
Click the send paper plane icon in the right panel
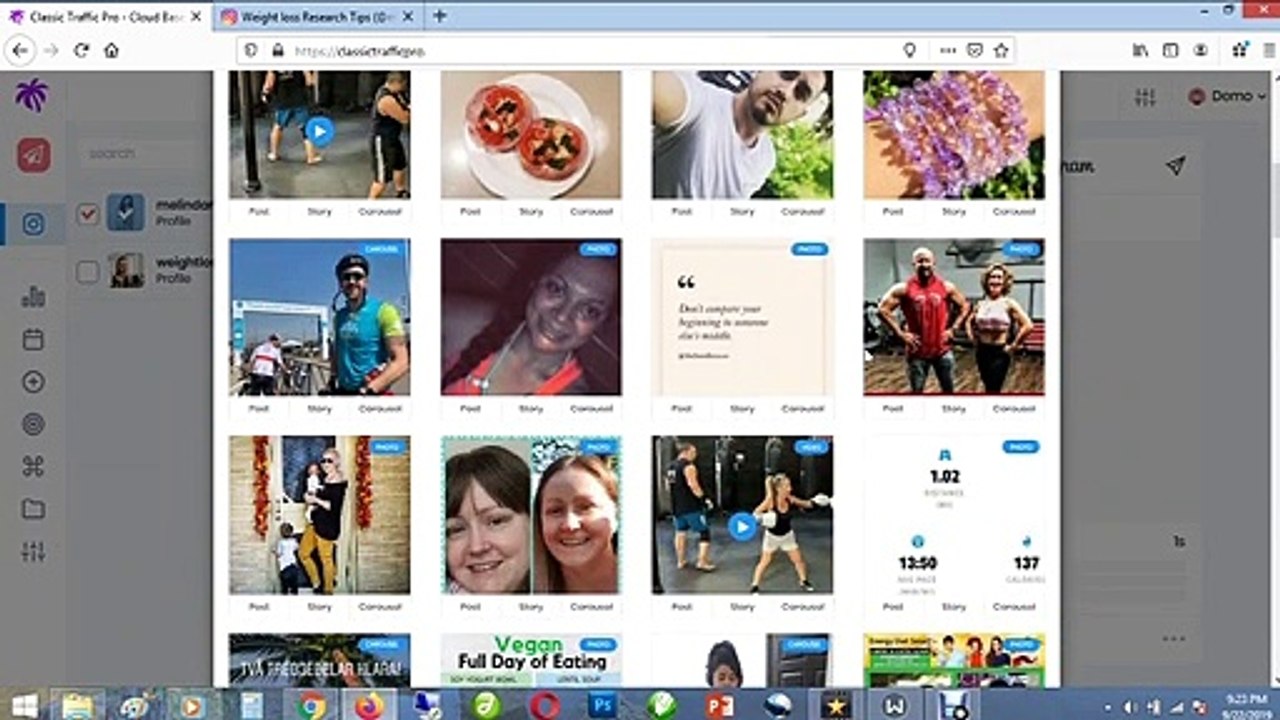tap(1176, 166)
